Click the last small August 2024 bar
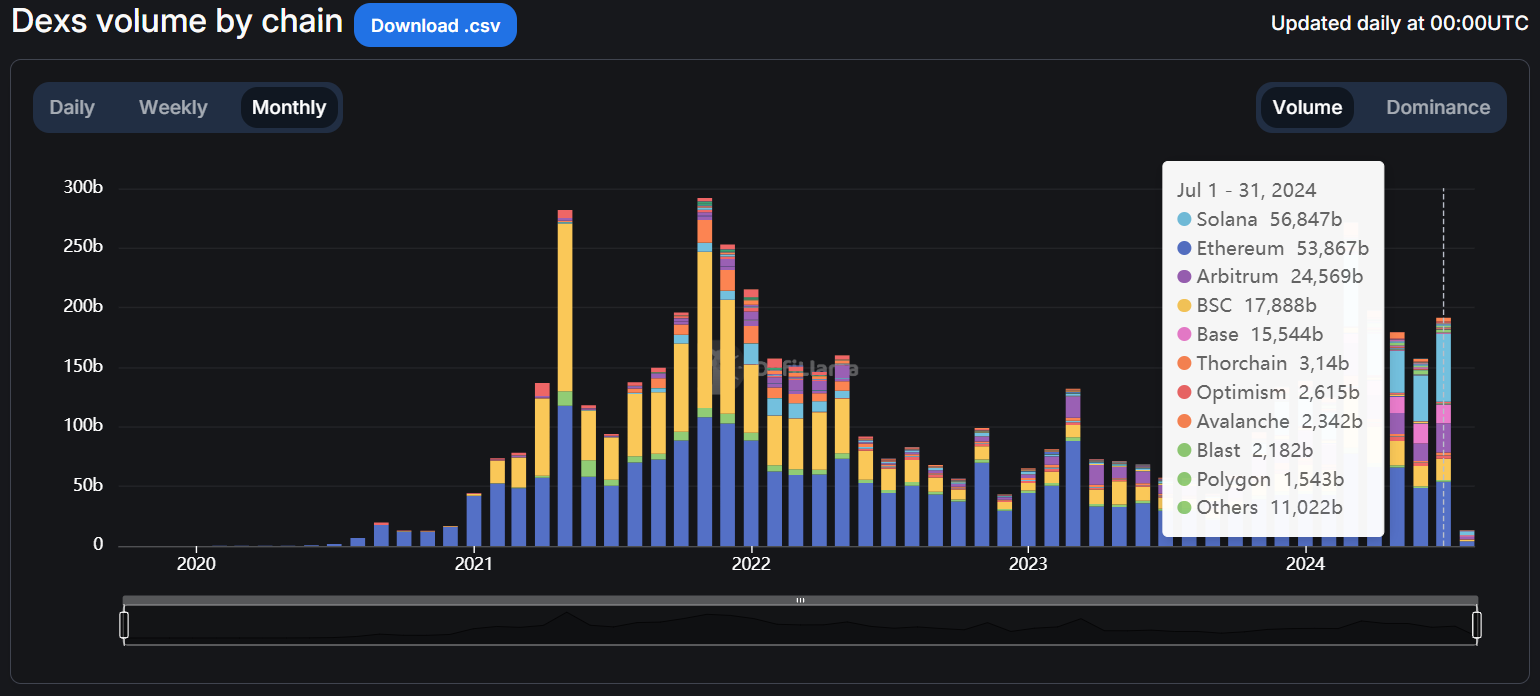Viewport: 1540px width, 696px height. pyautogui.click(x=1467, y=538)
